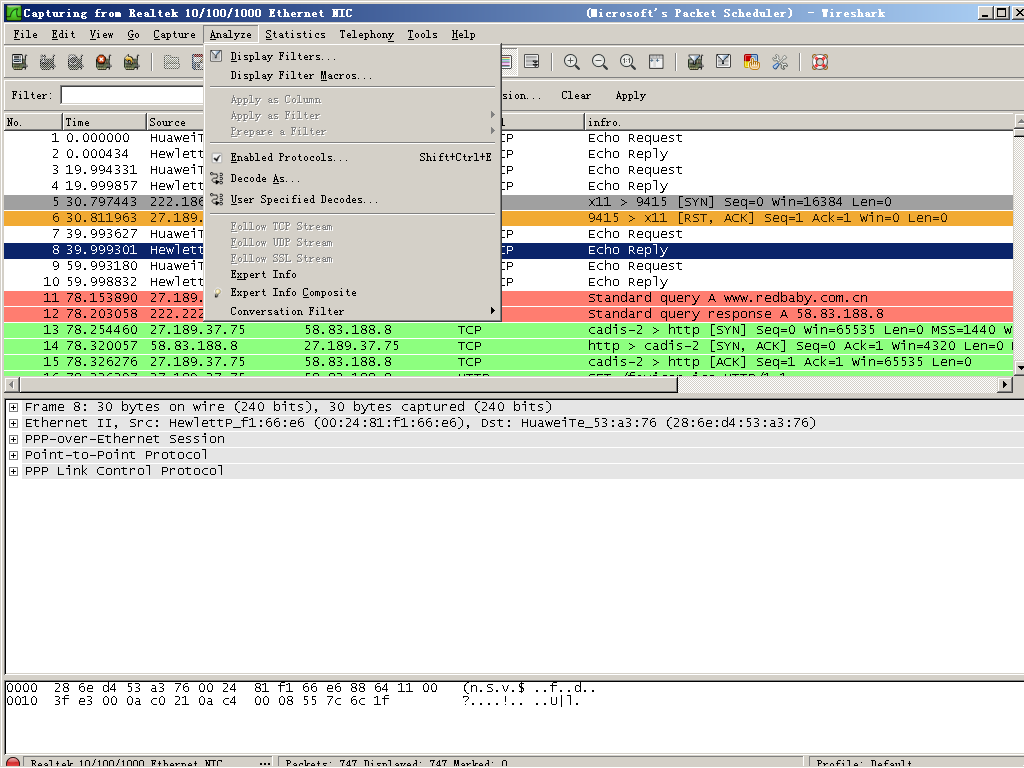Edit capture filters from the toolbar
The width and height of the screenshot is (1024, 768).
tap(696, 62)
